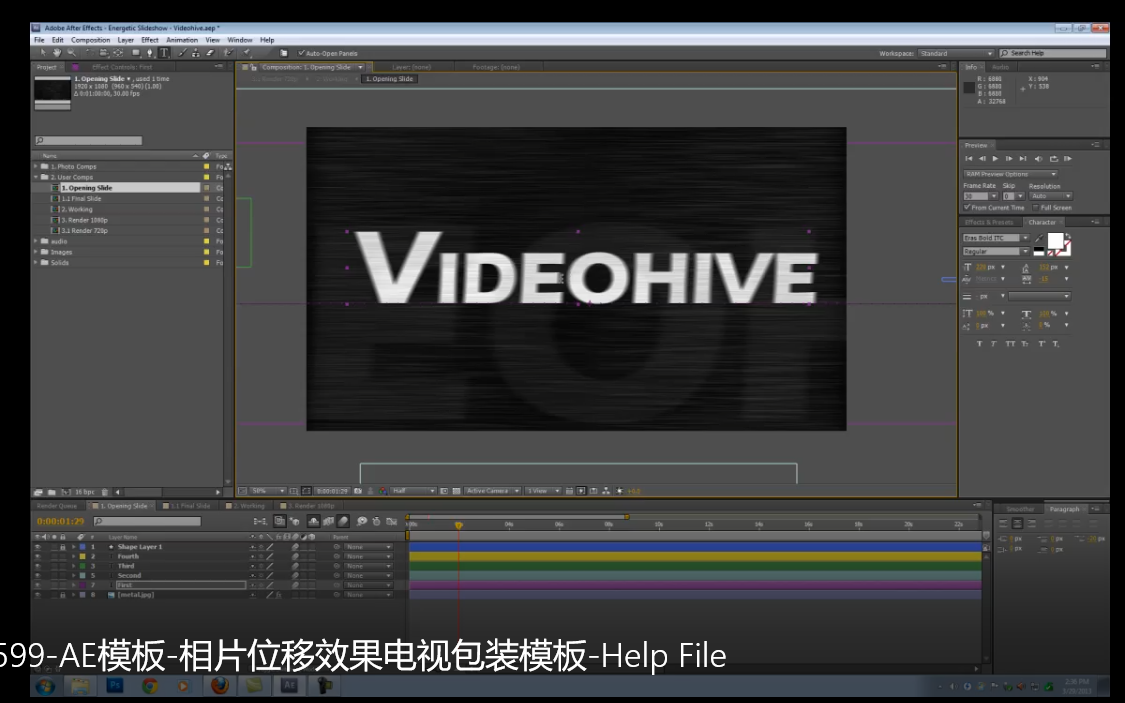Viewport: 1125px width, 703px height.
Task: Enable the Full Screen checkbox
Action: pyautogui.click(x=1035, y=207)
